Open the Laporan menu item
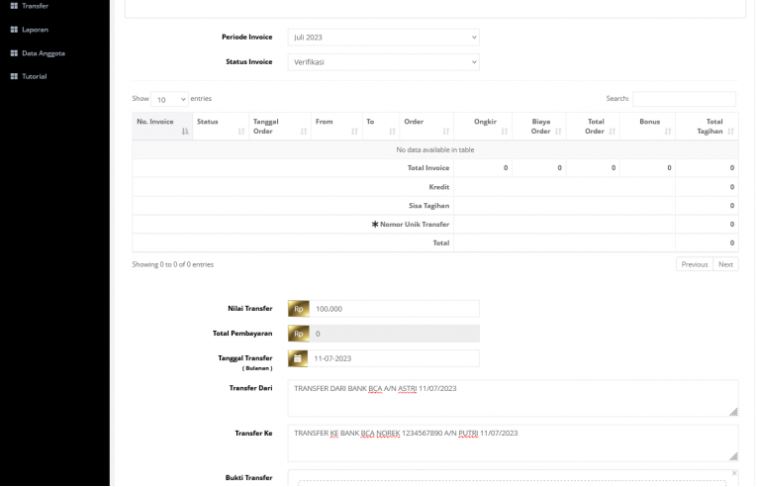Viewport: 757px width, 487px height. [x=35, y=29]
